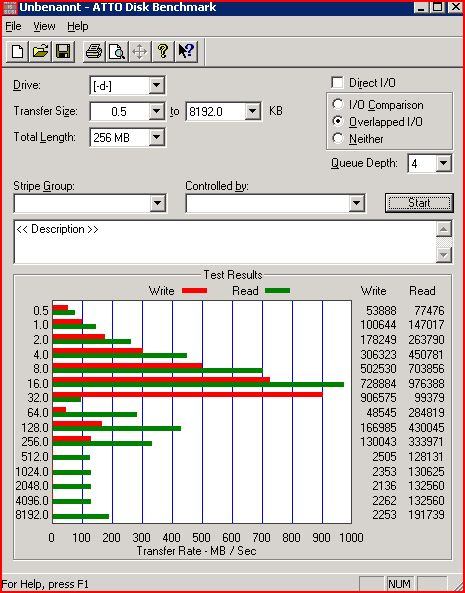The width and height of the screenshot is (465, 593).
Task: Click the 'Transfer Rate - MB / Sec' axis label
Action: tap(197, 551)
